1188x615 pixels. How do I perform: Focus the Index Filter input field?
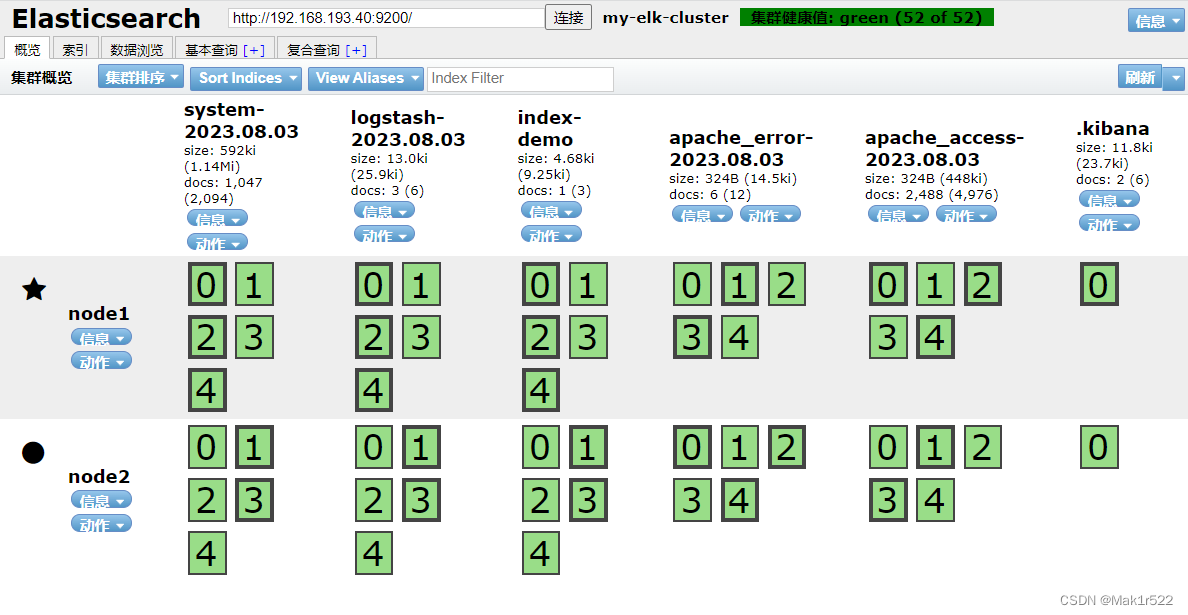(x=521, y=79)
